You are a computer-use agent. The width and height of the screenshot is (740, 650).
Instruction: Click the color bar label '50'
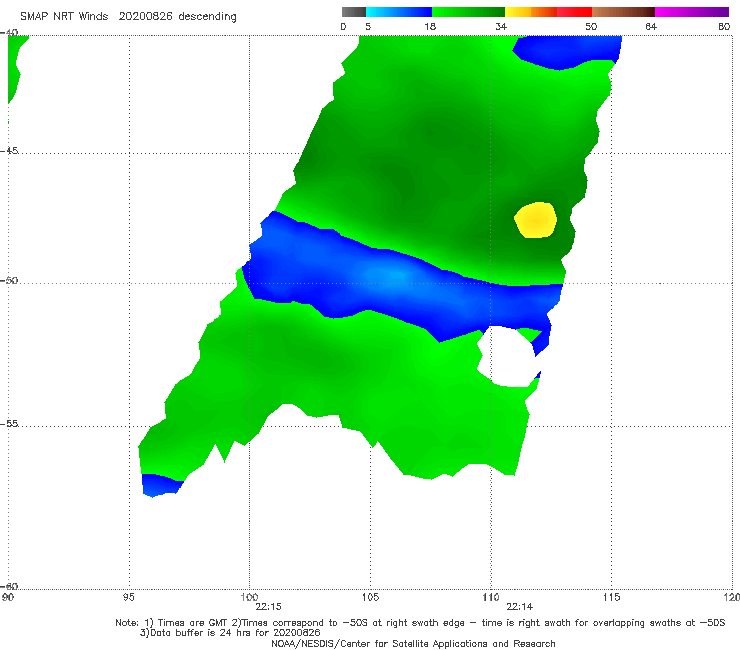[x=591, y=27]
